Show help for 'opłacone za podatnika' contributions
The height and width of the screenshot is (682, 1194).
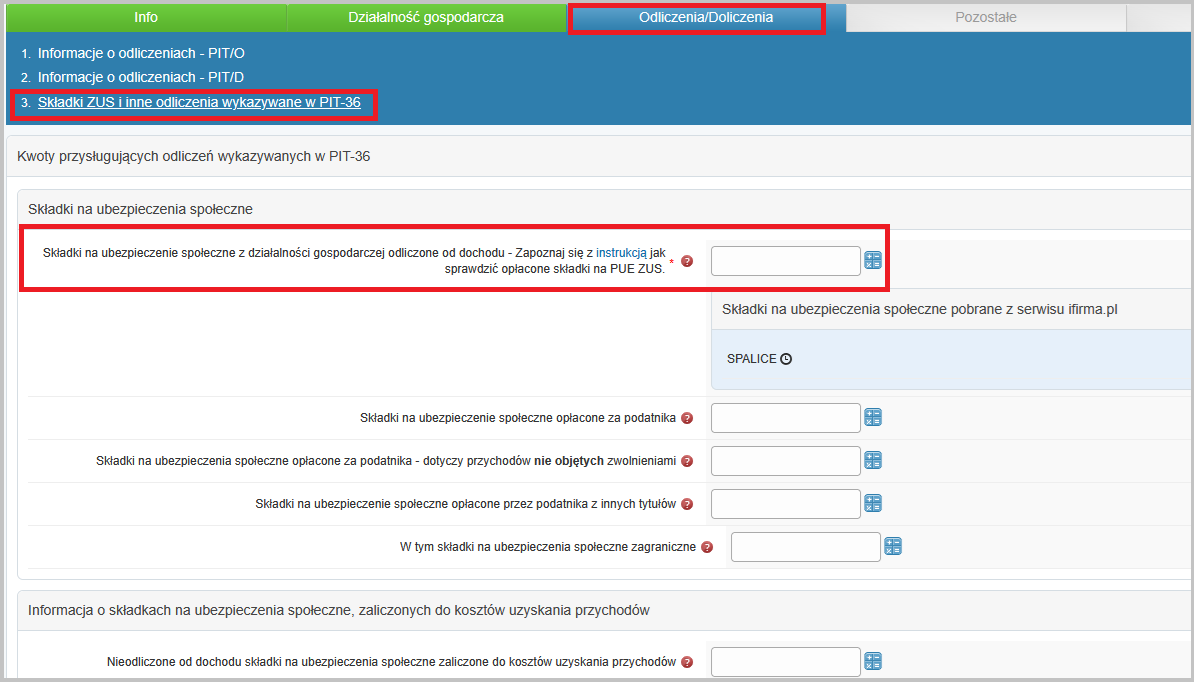(x=687, y=418)
